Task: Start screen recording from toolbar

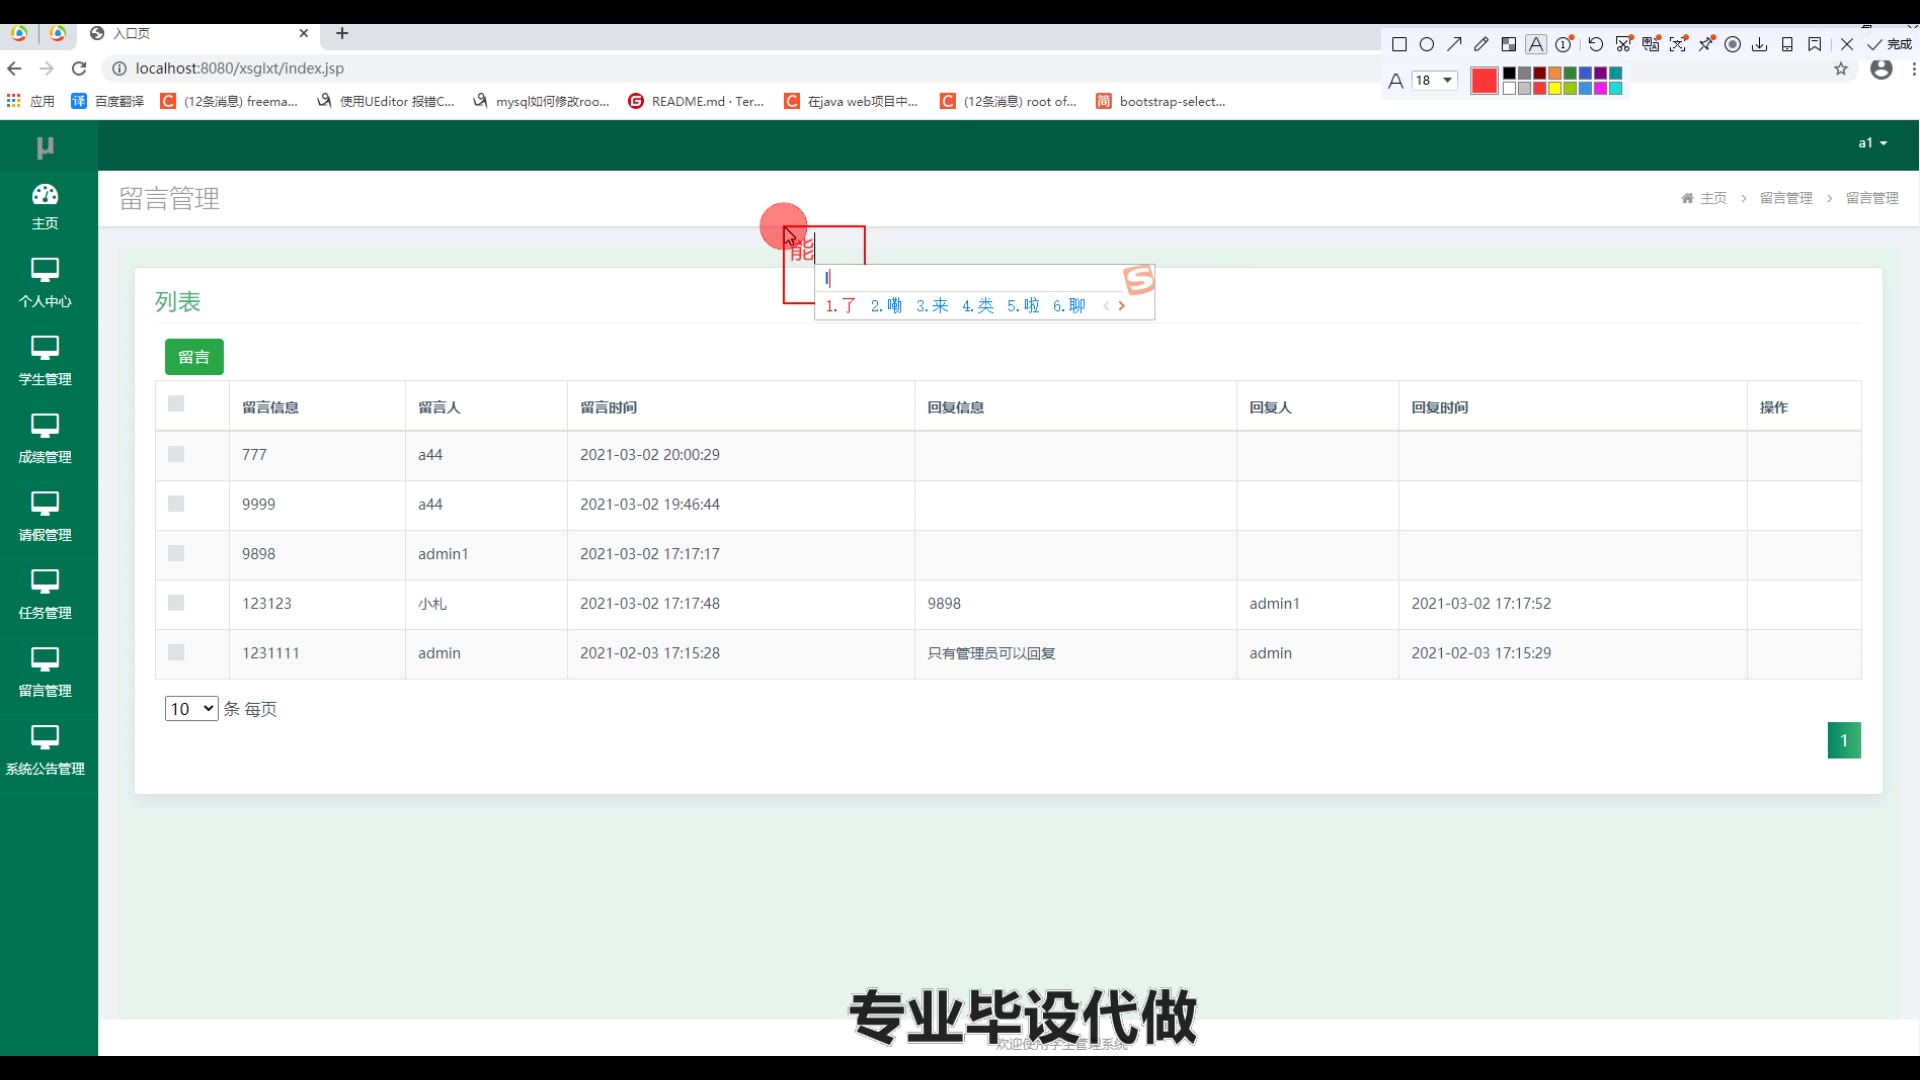Action: click(x=1733, y=44)
